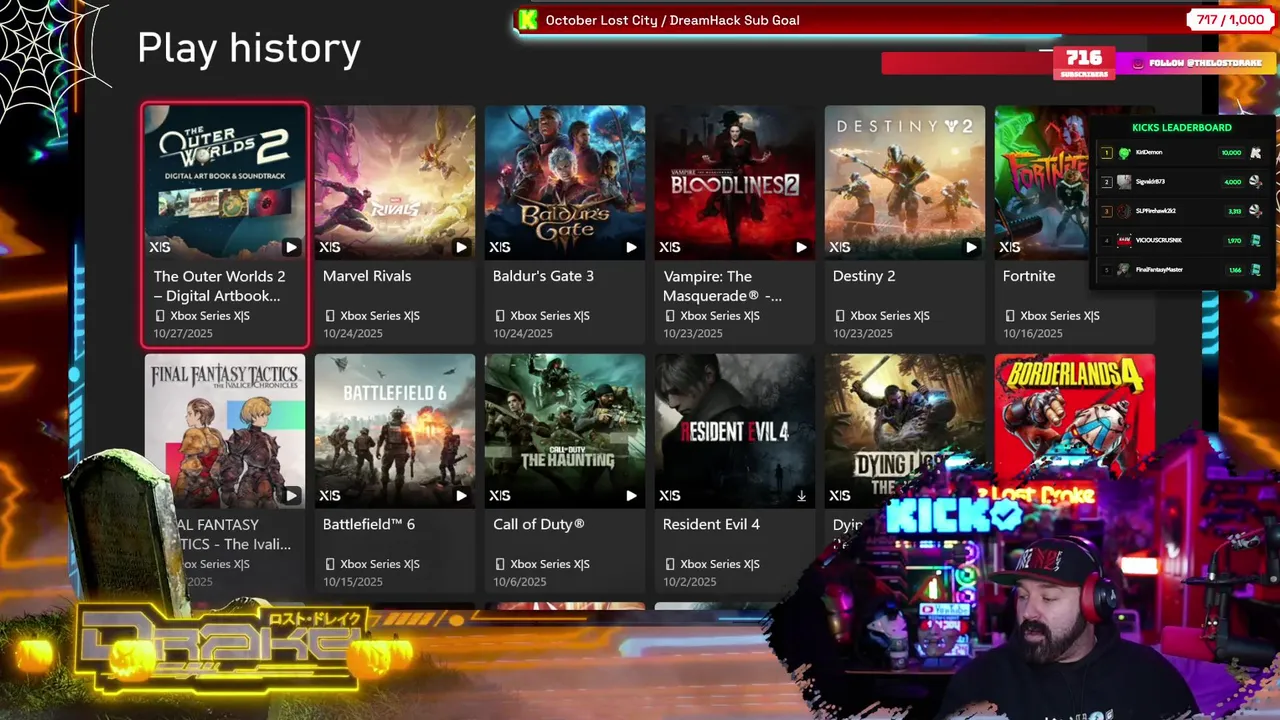Image resolution: width=1280 pixels, height=720 pixels.
Task: Click the play icon on Baldur's Gate 3 artwork
Action: tap(631, 247)
